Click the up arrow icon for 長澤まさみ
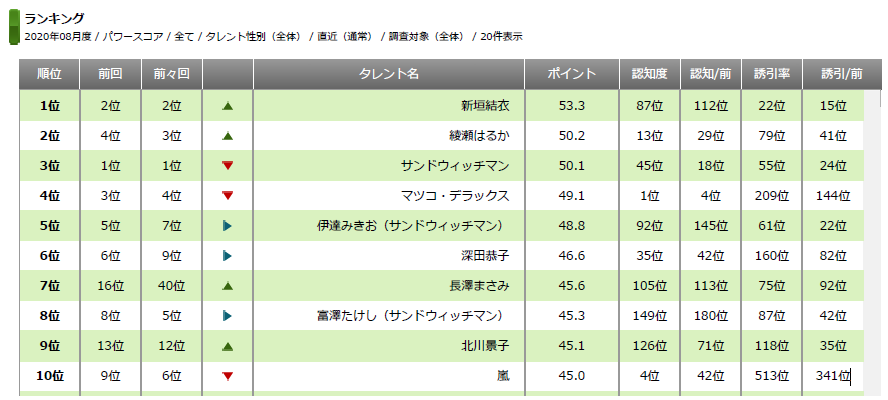Viewport: 888px width, 400px height. click(x=228, y=286)
